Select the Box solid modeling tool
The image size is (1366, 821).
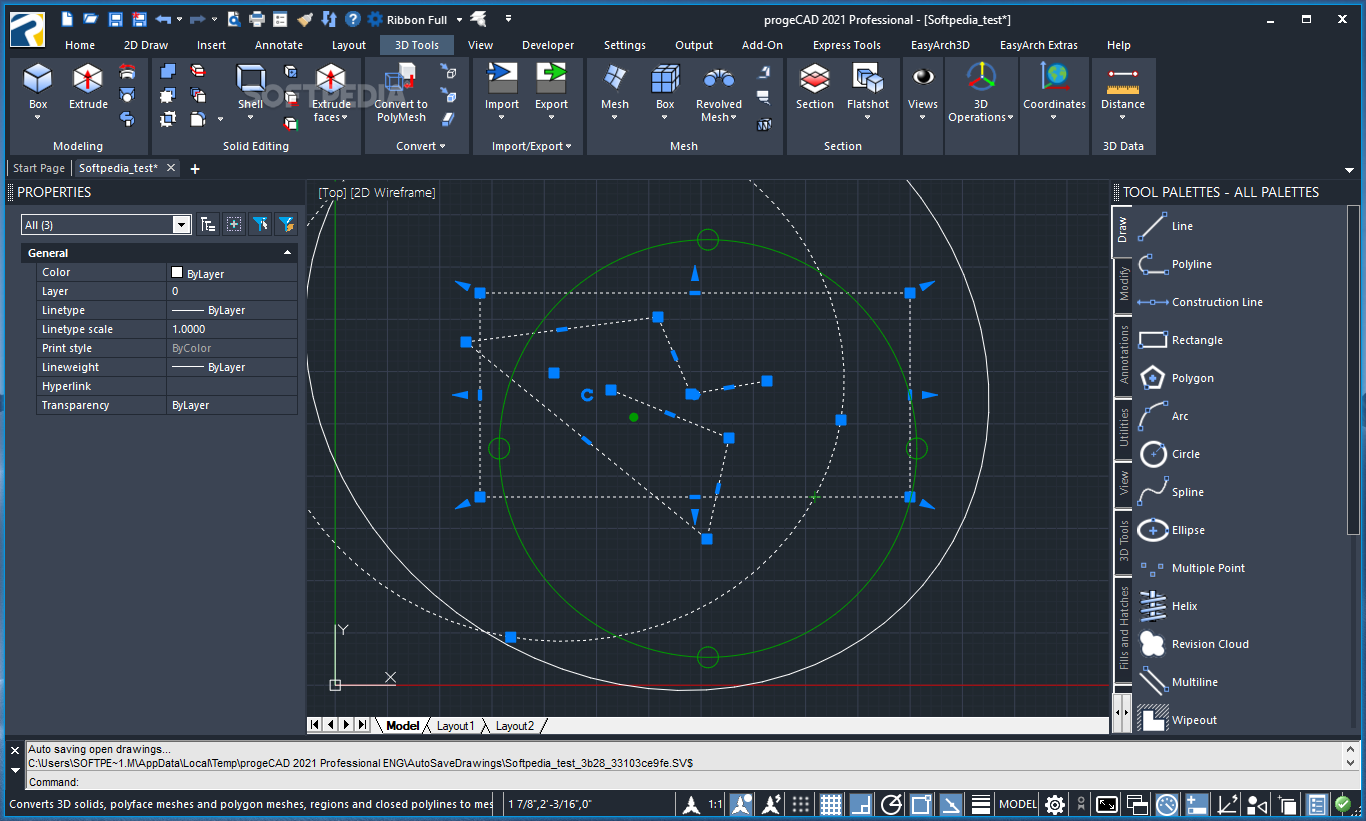tap(38, 87)
